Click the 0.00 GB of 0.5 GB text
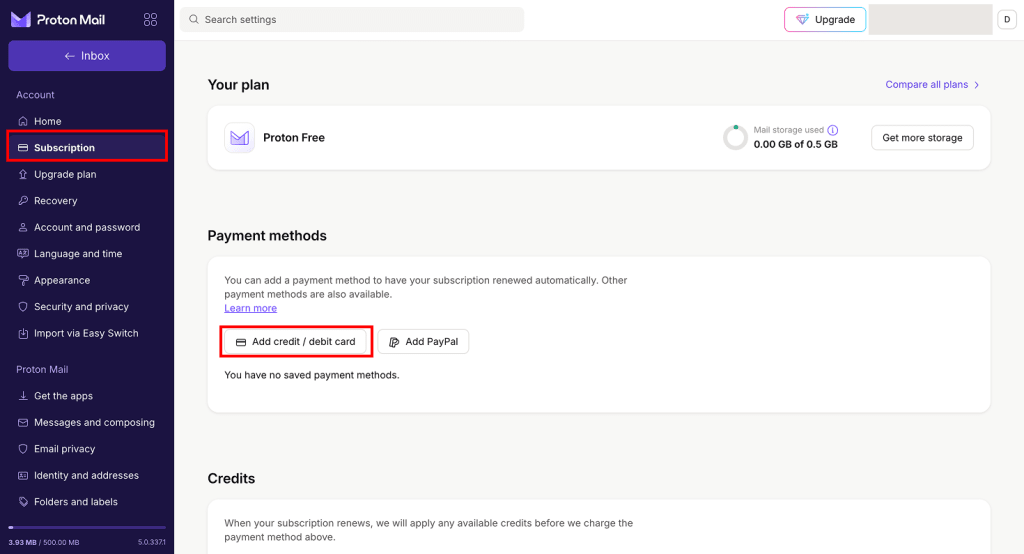 tap(795, 144)
